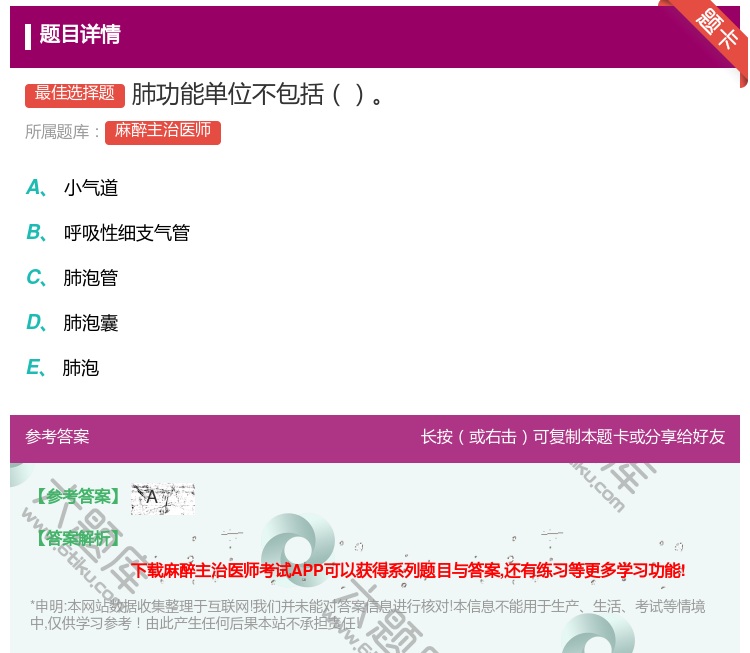Open the answer image showing A

(x=162, y=498)
